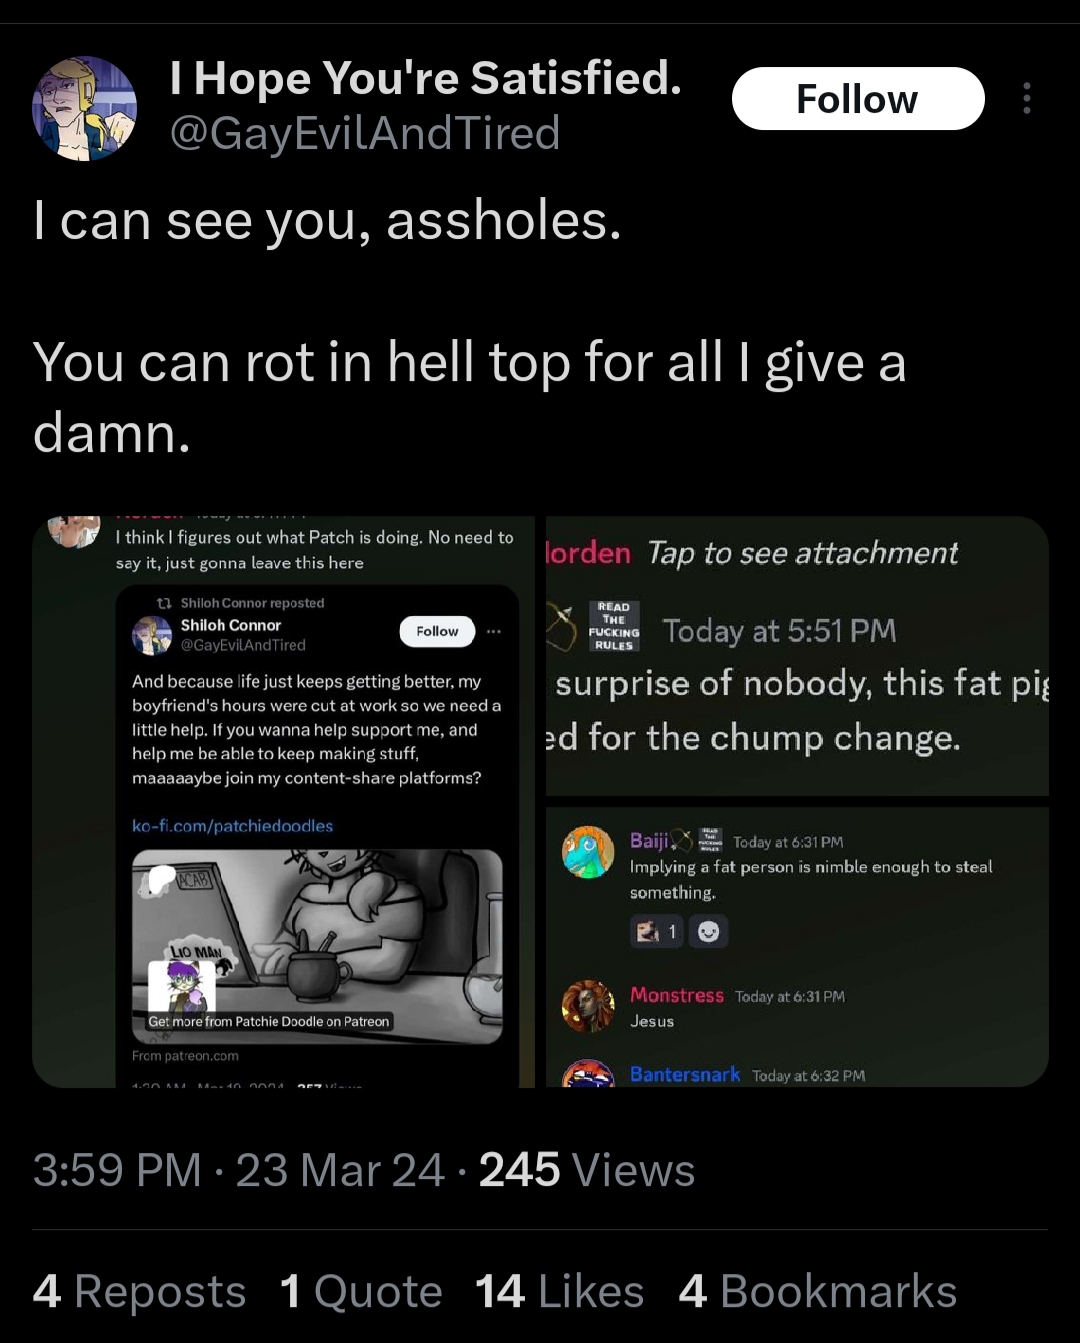Open the three-dot more options menu
The image size is (1080, 1343).
click(1026, 98)
